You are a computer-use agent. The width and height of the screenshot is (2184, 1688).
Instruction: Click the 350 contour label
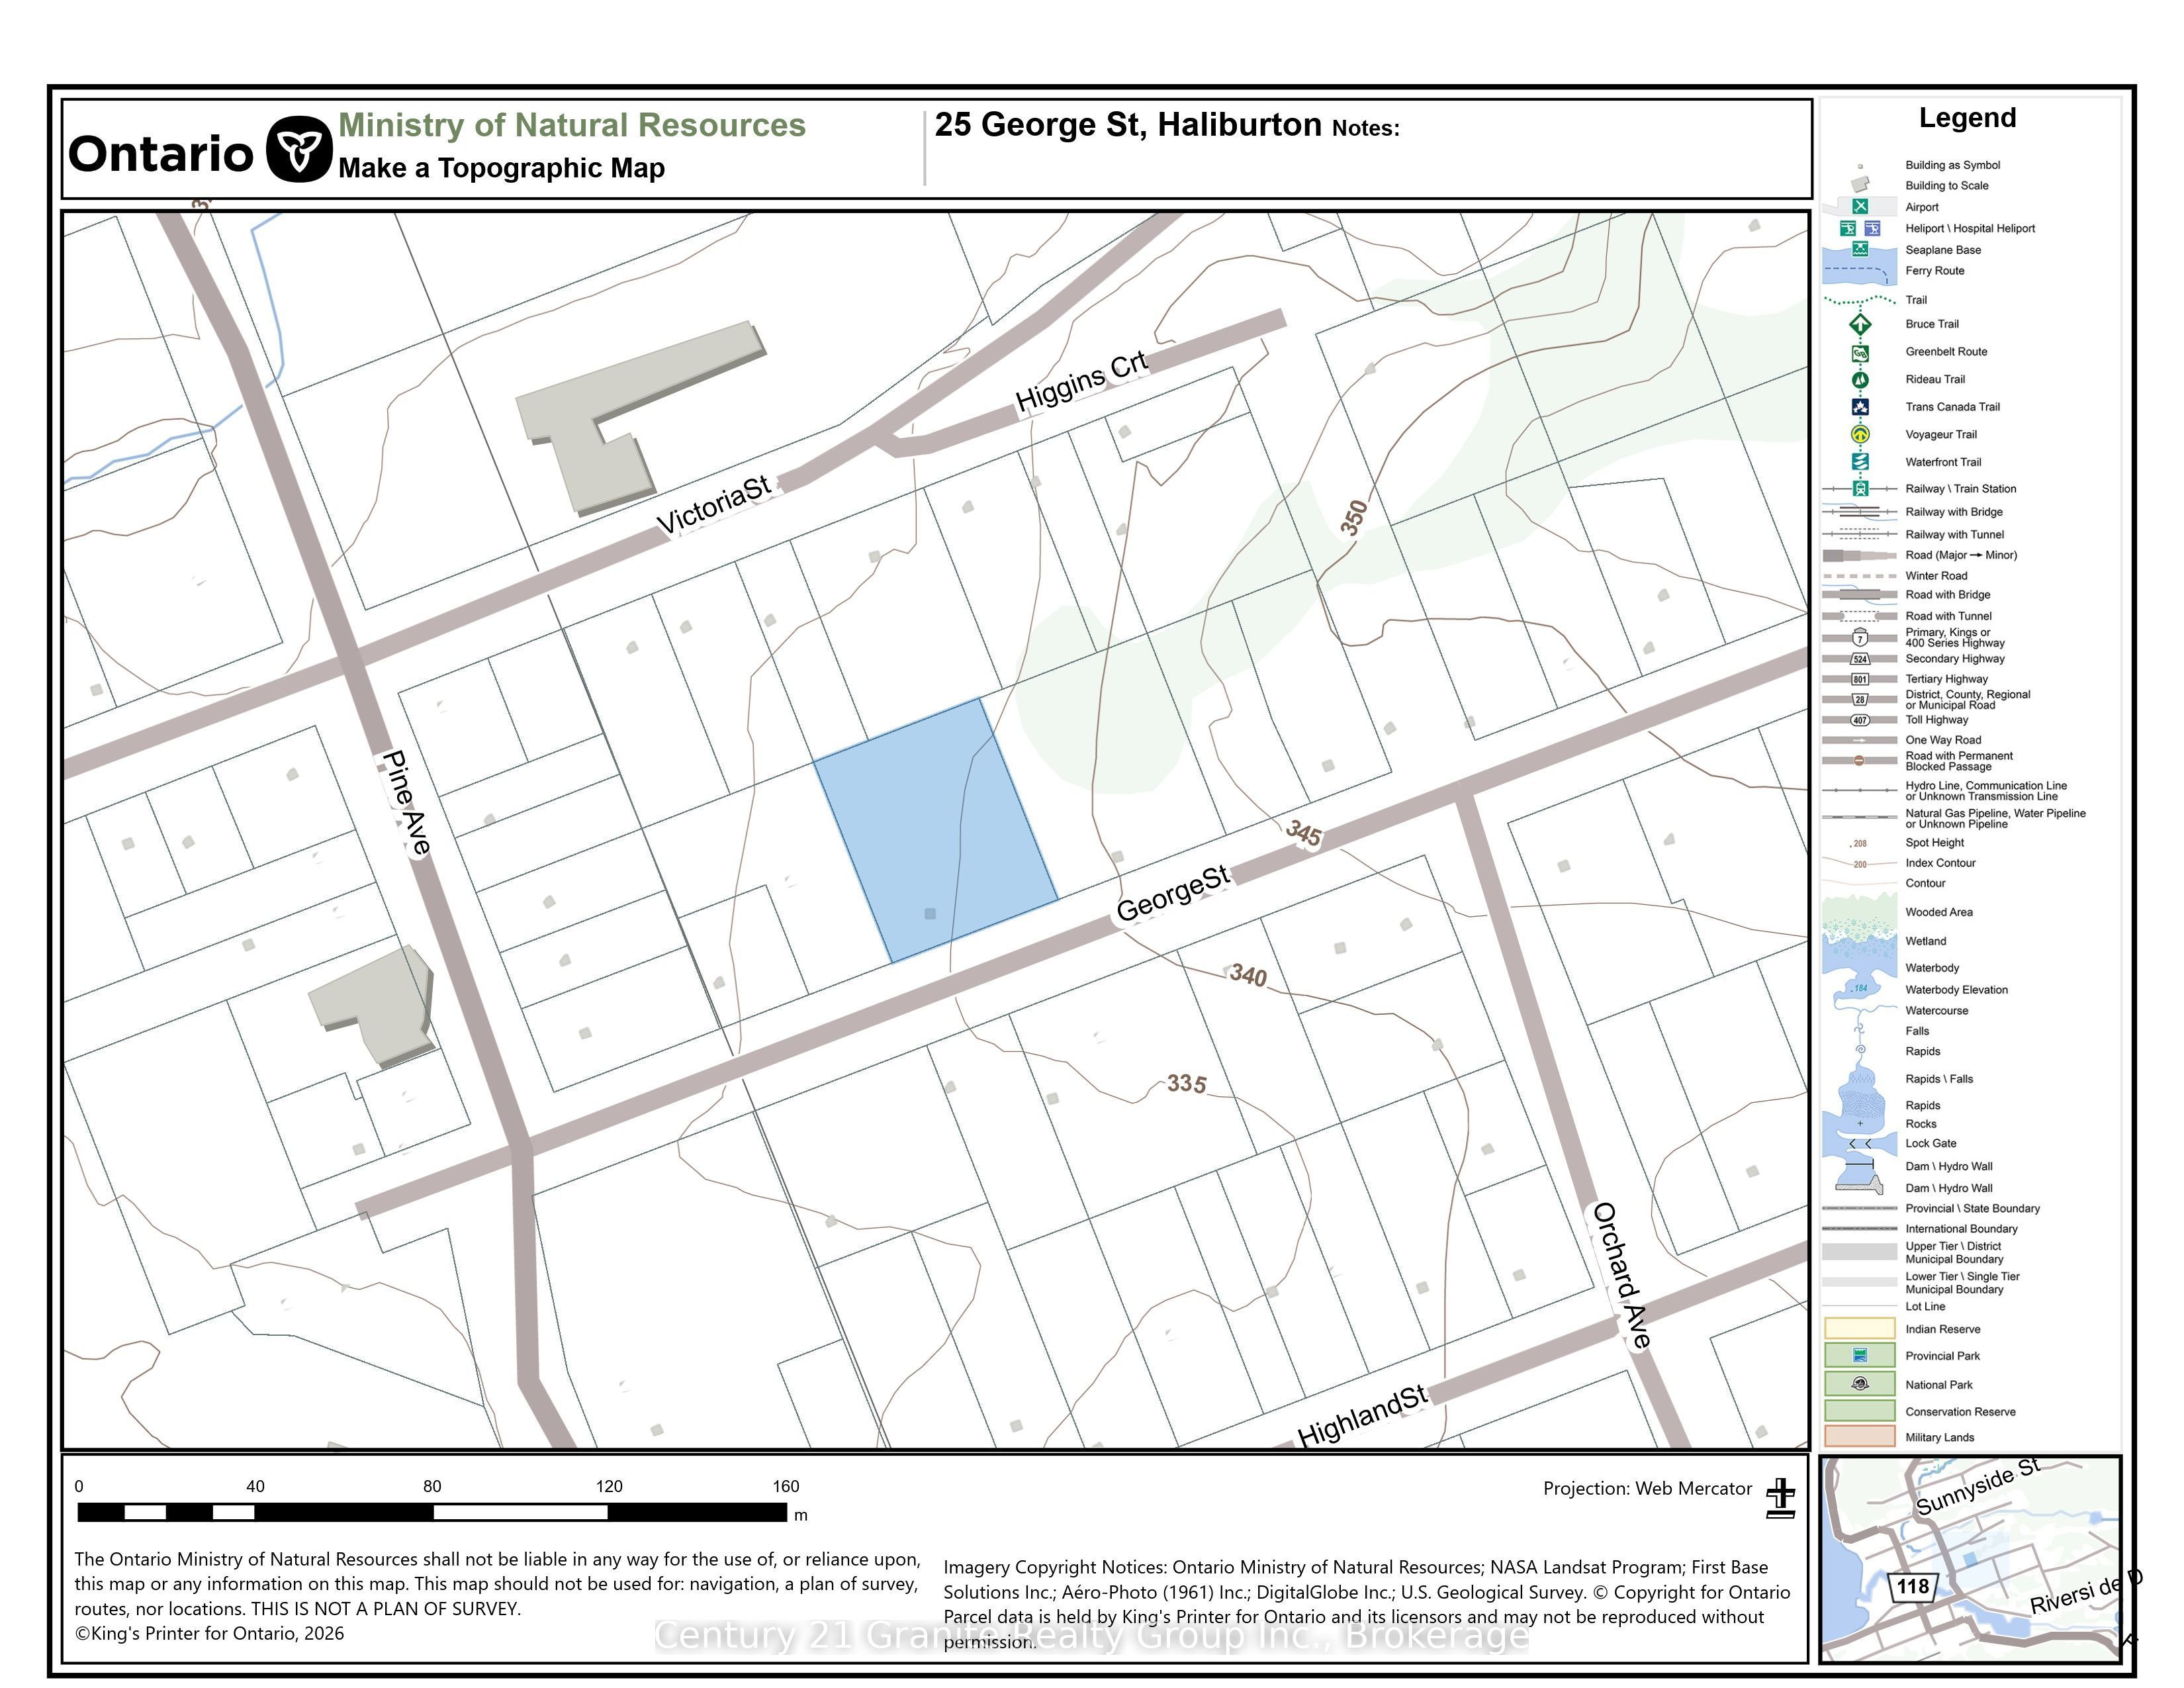click(1353, 518)
